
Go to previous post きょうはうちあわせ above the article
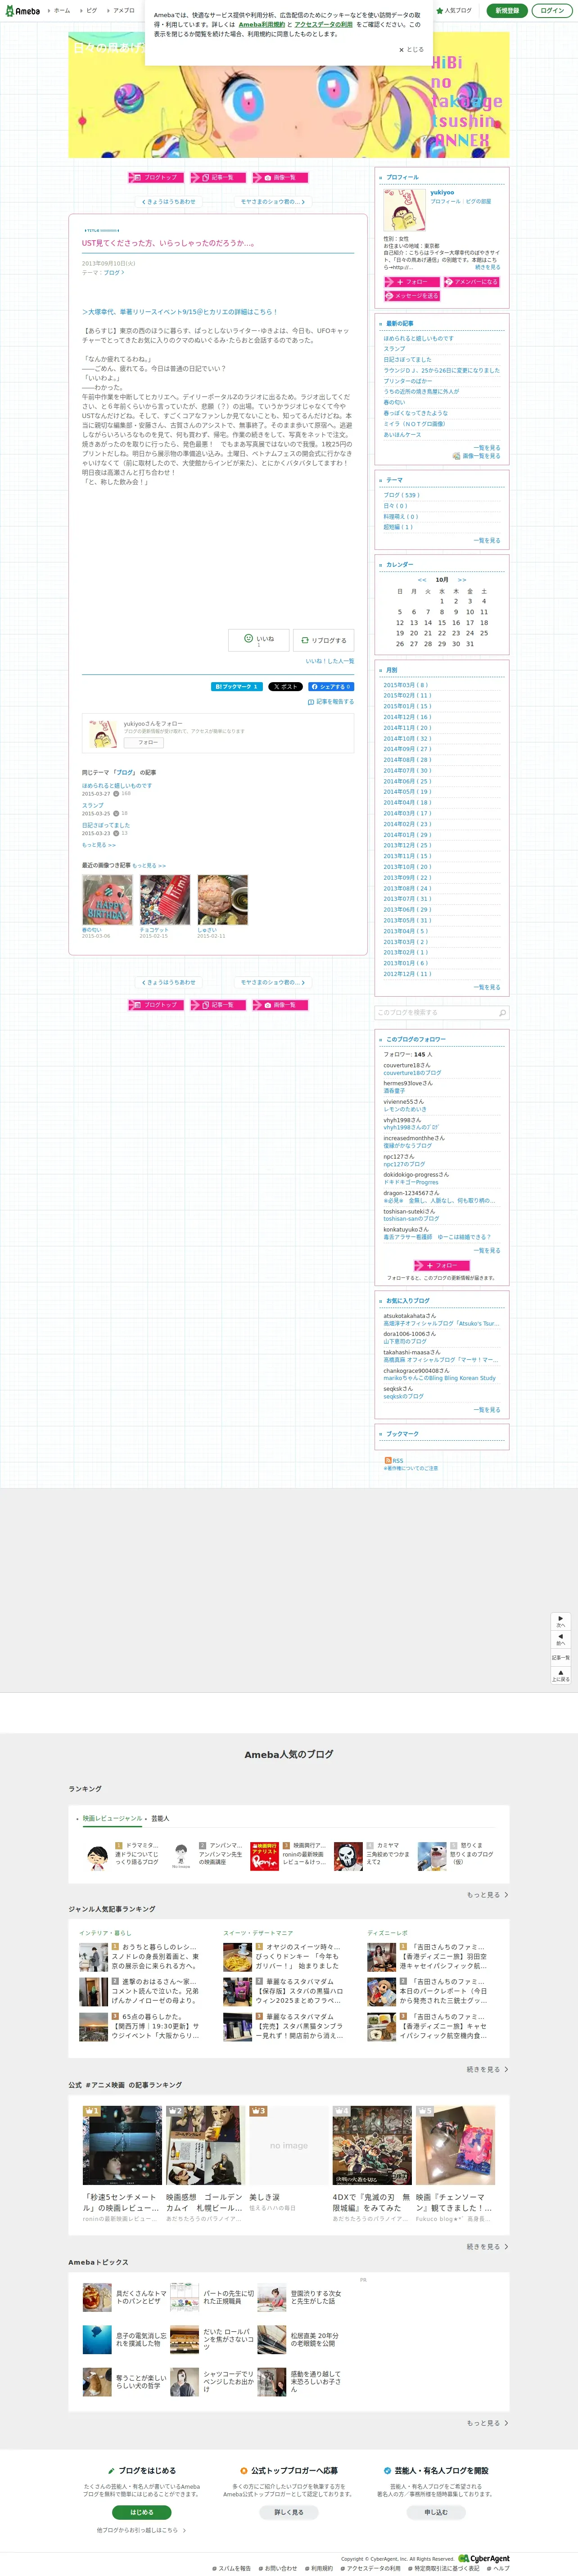click(x=168, y=201)
